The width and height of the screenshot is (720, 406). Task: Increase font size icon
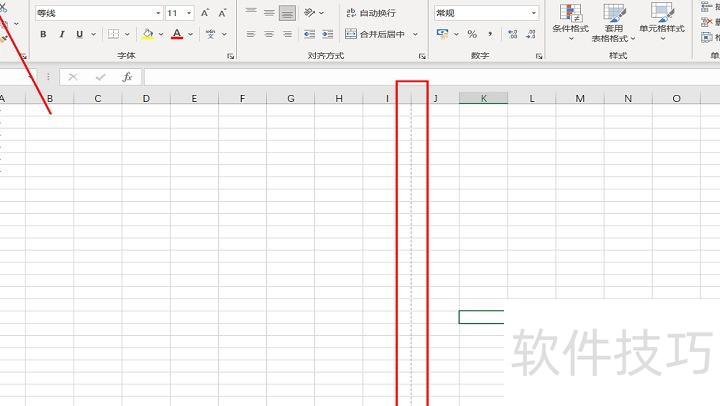[x=205, y=13]
